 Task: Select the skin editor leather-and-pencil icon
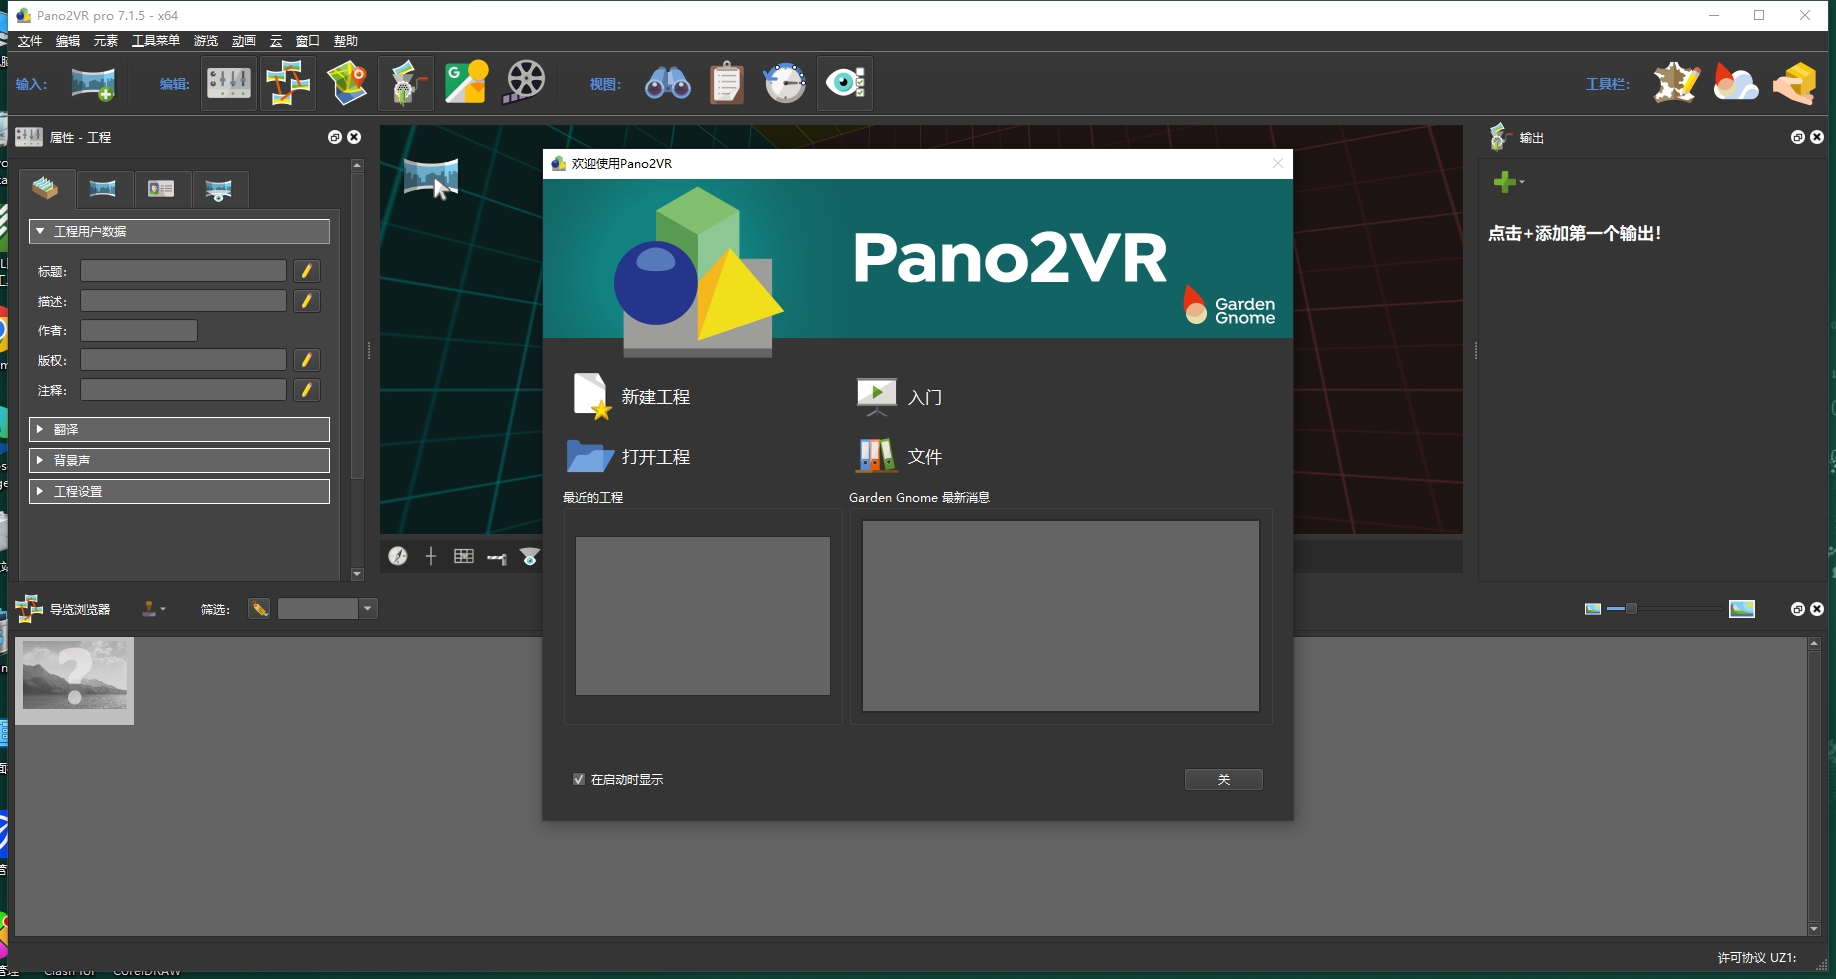[1676, 84]
